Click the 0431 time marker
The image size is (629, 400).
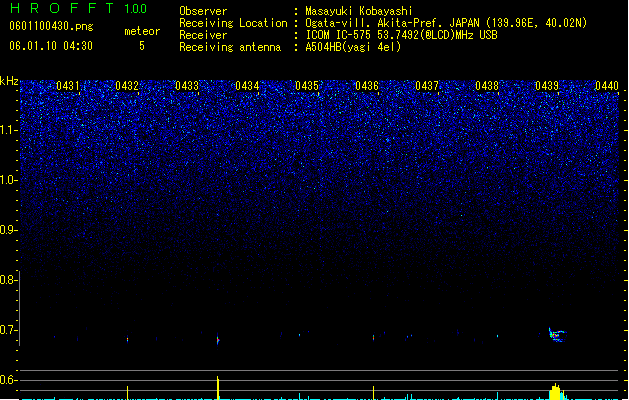coord(67,86)
